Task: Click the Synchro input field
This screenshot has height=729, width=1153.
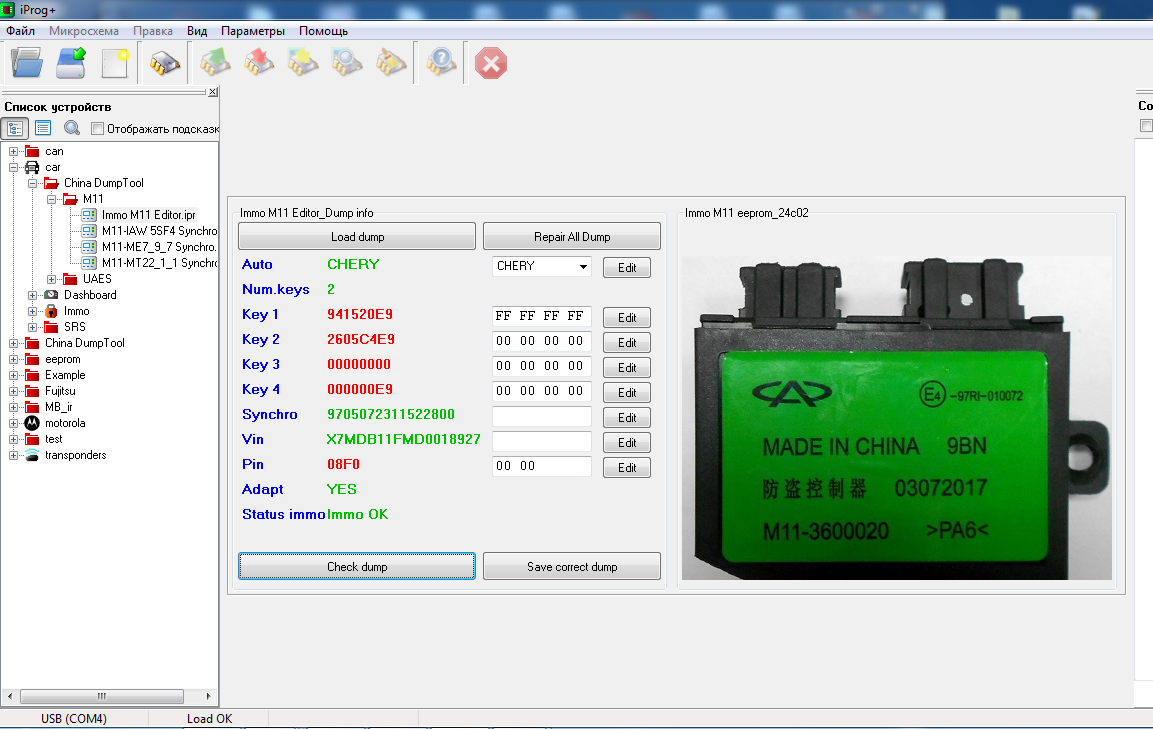Action: pos(541,416)
